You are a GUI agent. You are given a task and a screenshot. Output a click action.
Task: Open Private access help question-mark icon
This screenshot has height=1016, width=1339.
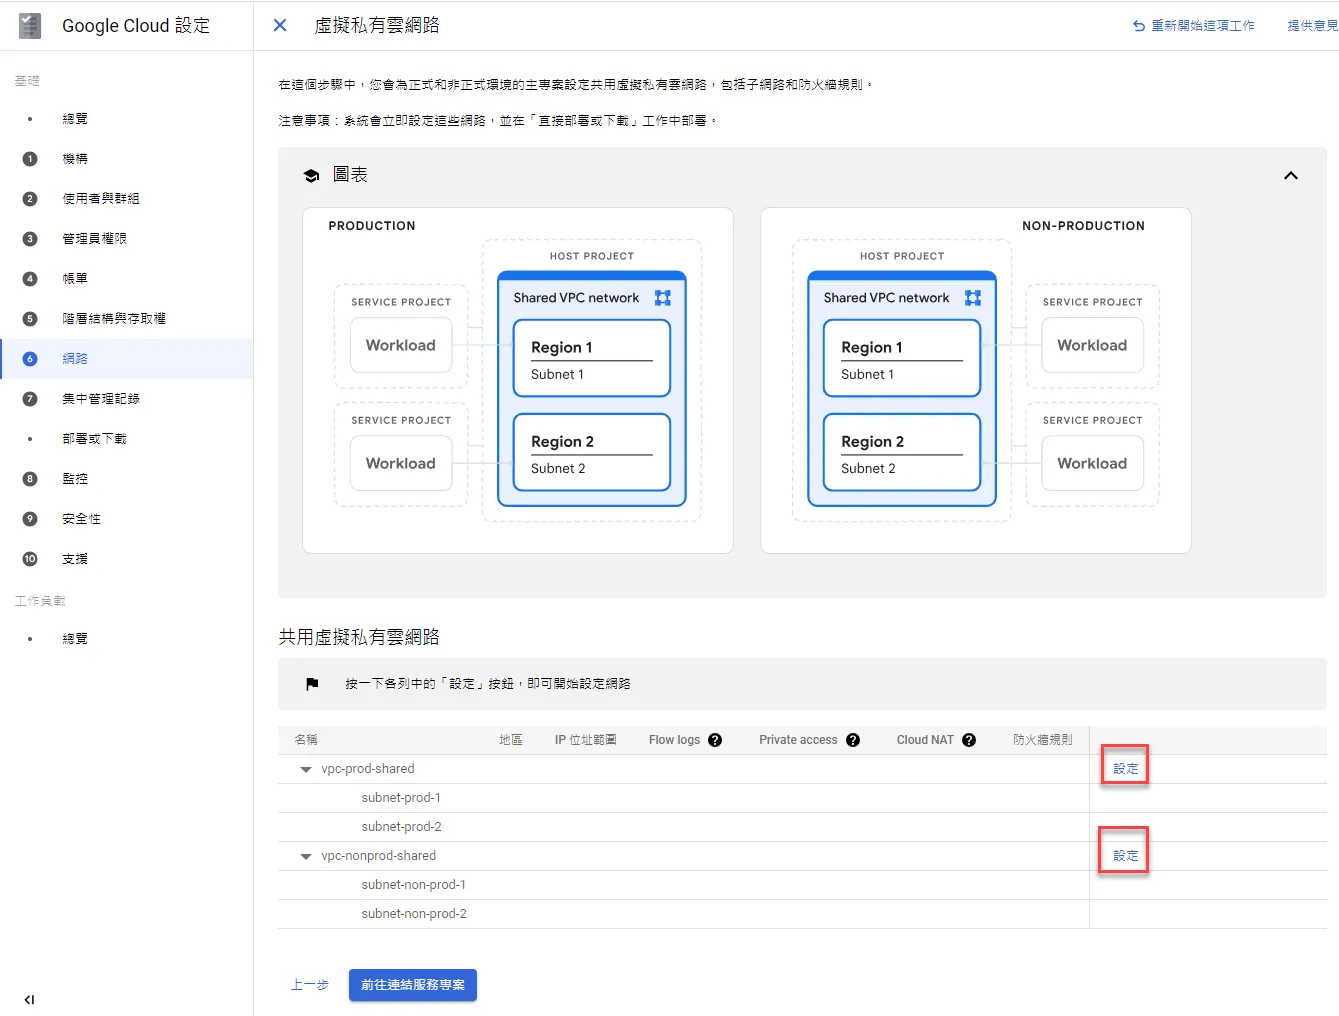pyautogui.click(x=853, y=740)
